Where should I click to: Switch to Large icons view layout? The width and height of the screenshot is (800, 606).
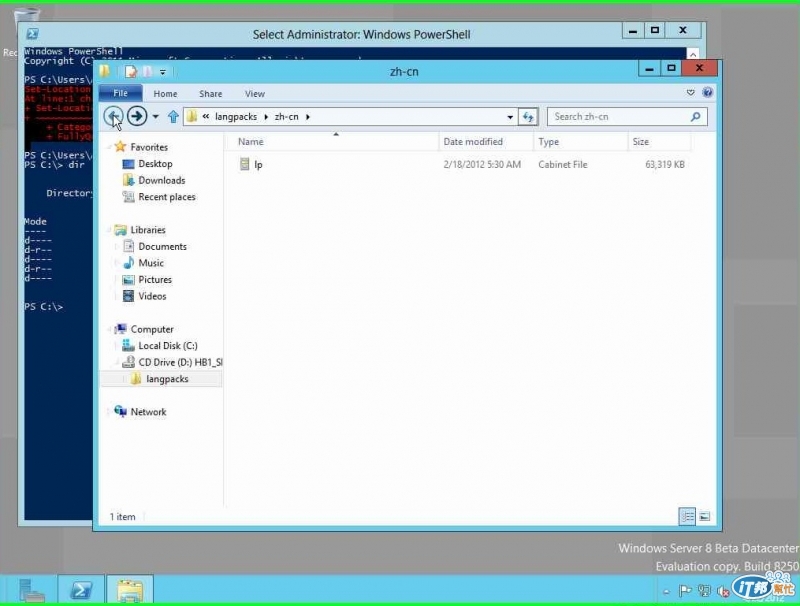(x=705, y=516)
